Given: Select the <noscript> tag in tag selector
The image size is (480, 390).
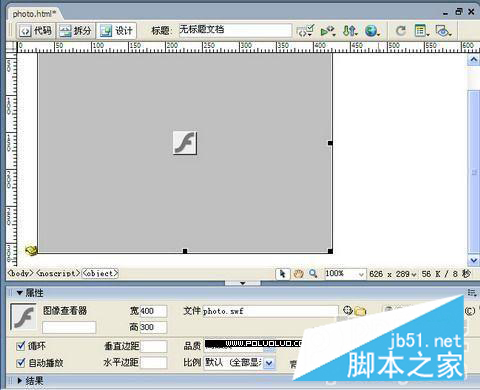Looking at the screenshot, I should [x=58, y=273].
